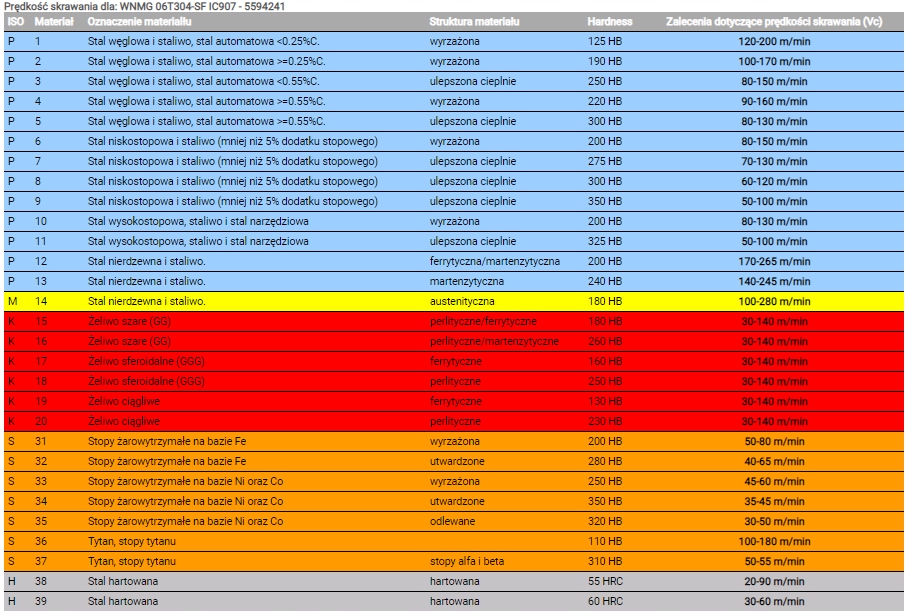The height and width of the screenshot is (614, 906).
Task: Click the 170-265 m/min cutting speed cell
Action: pos(774,262)
